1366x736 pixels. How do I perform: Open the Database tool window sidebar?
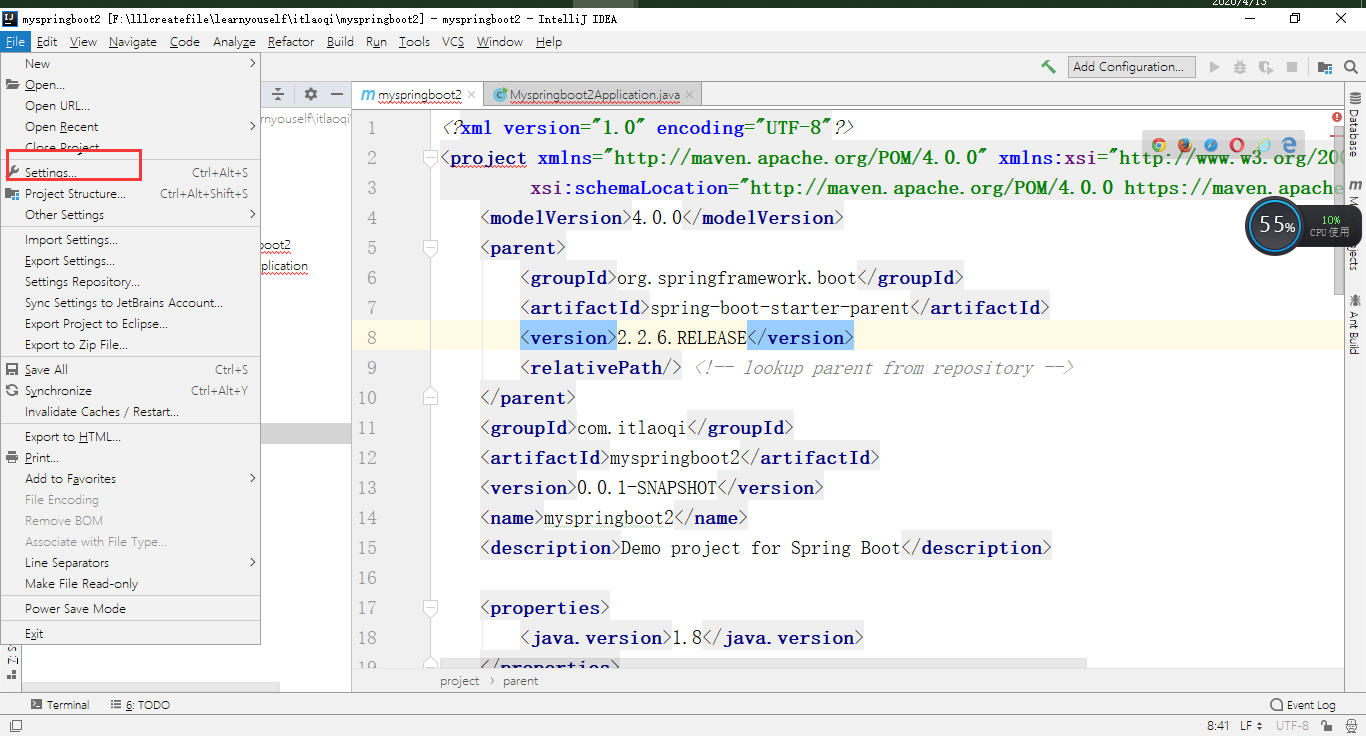1356,122
